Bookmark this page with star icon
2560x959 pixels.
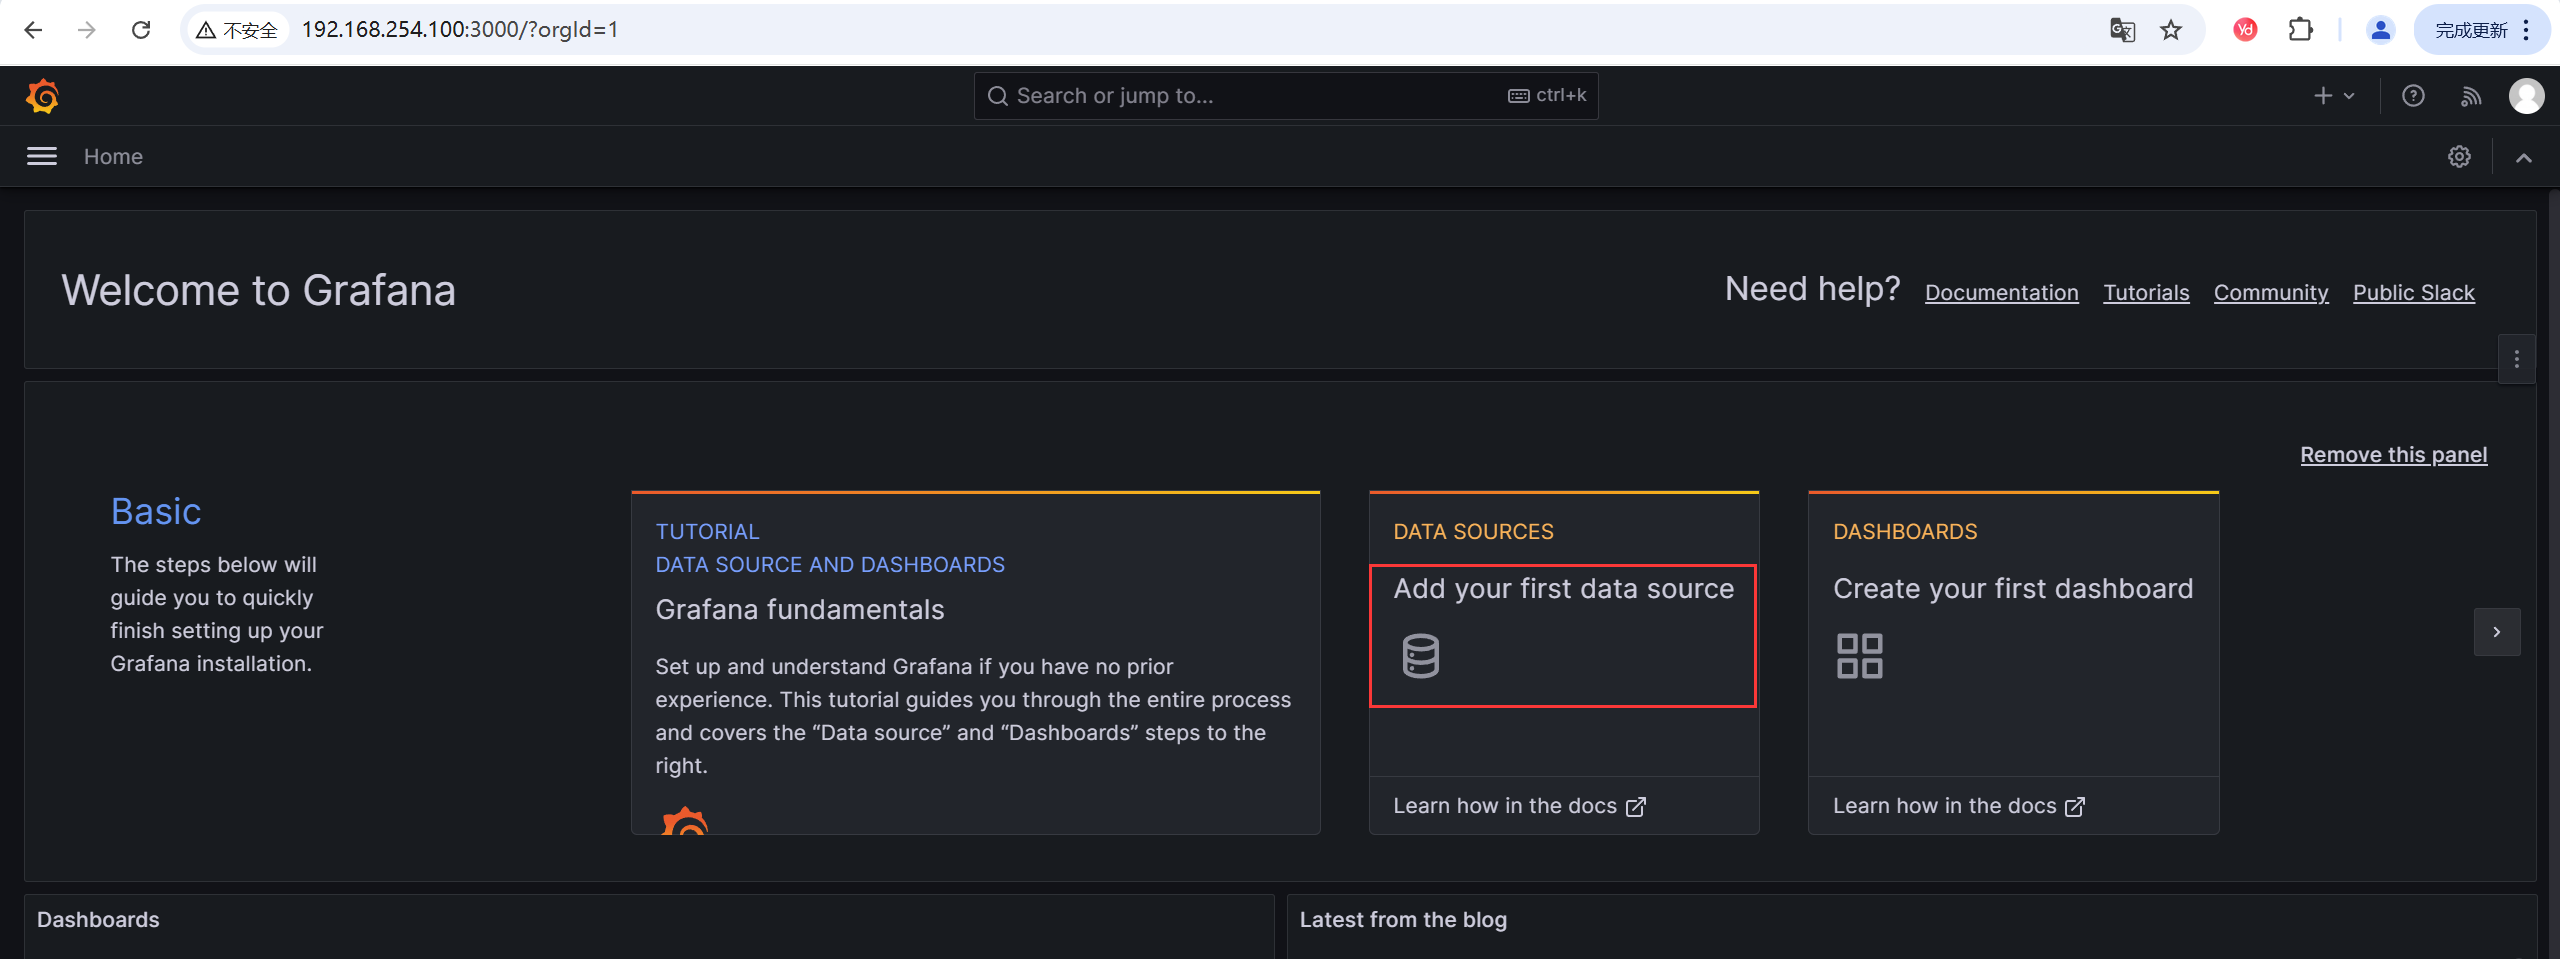tap(2170, 30)
